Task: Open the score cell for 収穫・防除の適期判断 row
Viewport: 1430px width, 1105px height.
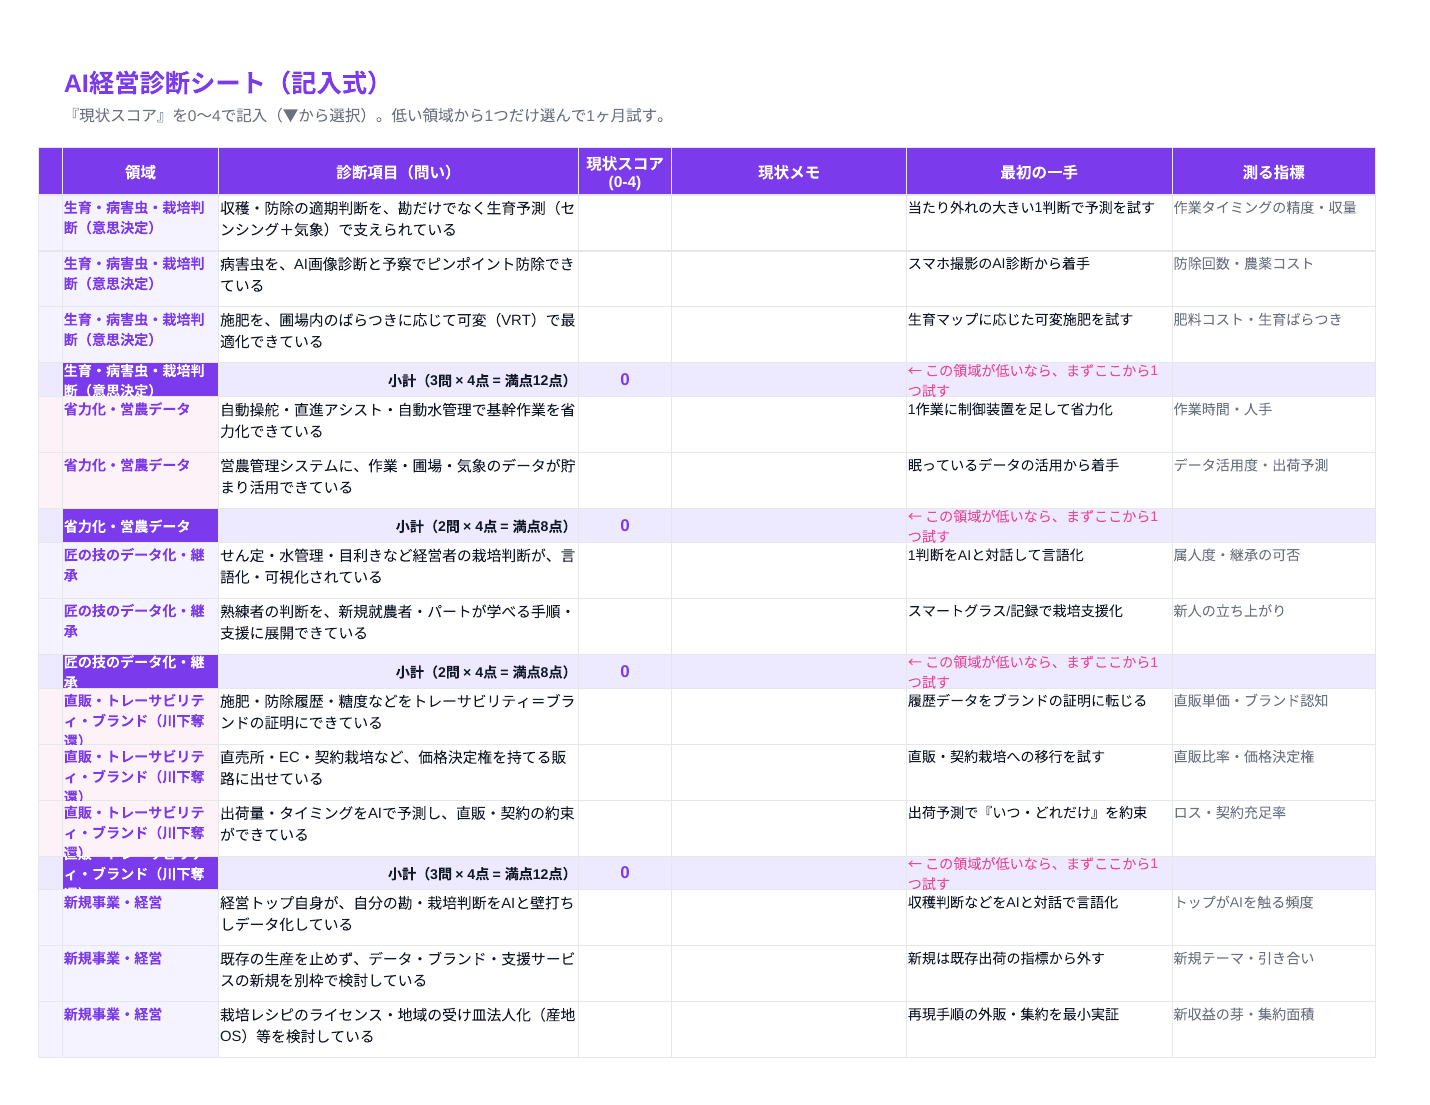Action: point(625,223)
